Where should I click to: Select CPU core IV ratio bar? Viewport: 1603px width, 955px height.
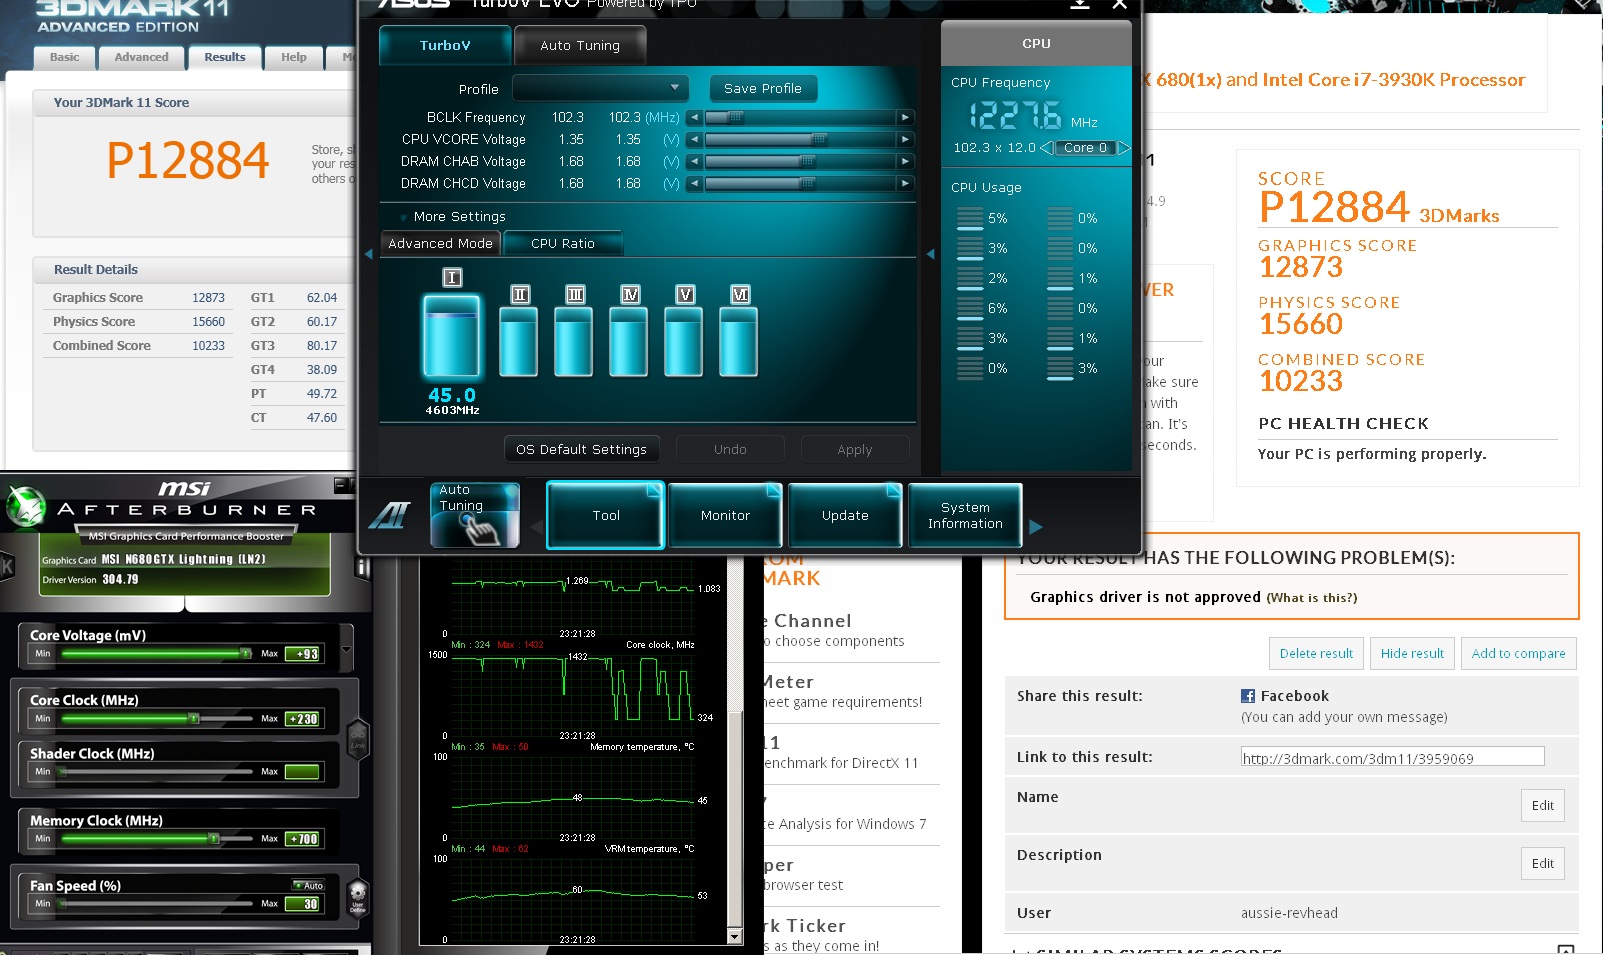tap(629, 341)
